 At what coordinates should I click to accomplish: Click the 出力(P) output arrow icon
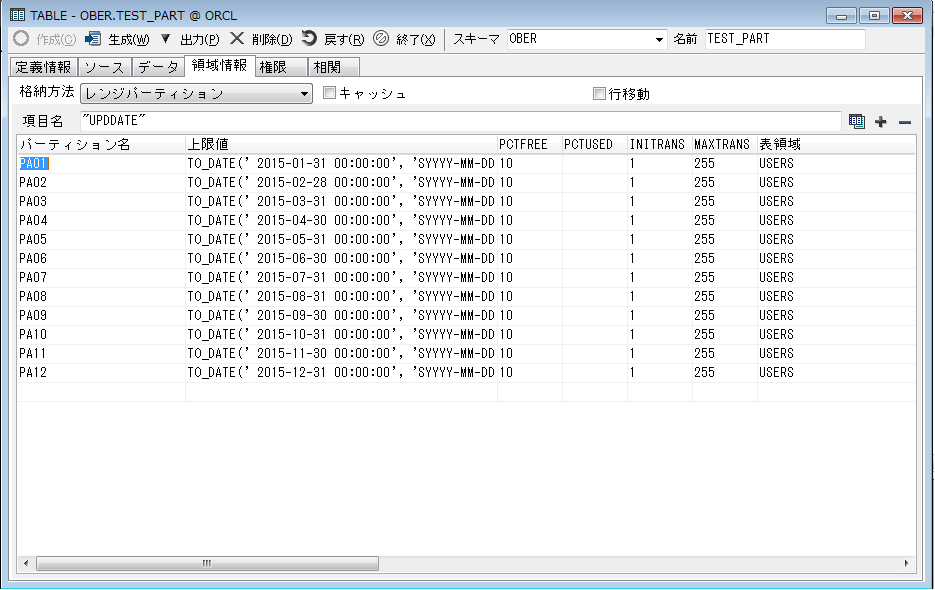tap(166, 39)
